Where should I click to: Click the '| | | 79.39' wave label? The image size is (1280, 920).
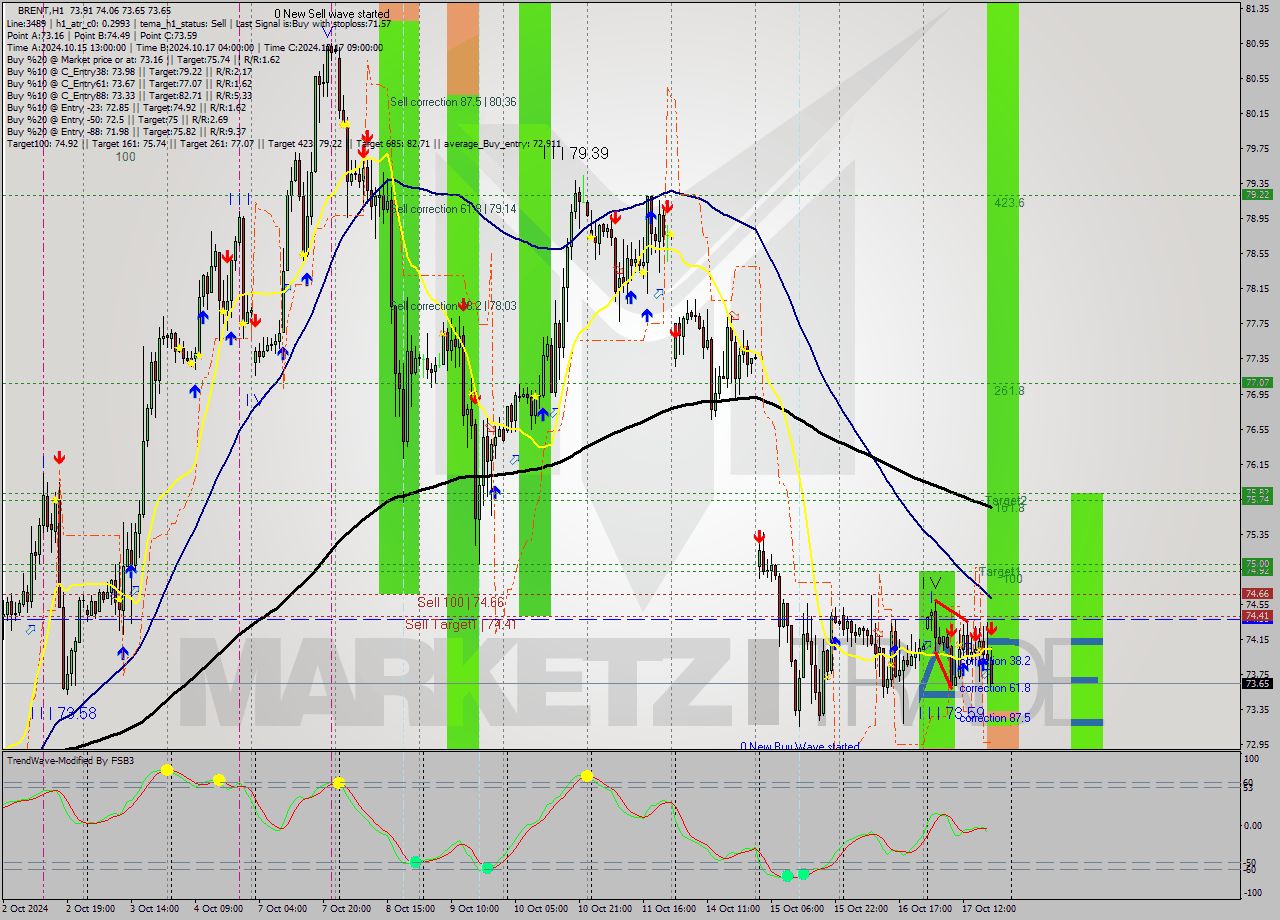576,153
